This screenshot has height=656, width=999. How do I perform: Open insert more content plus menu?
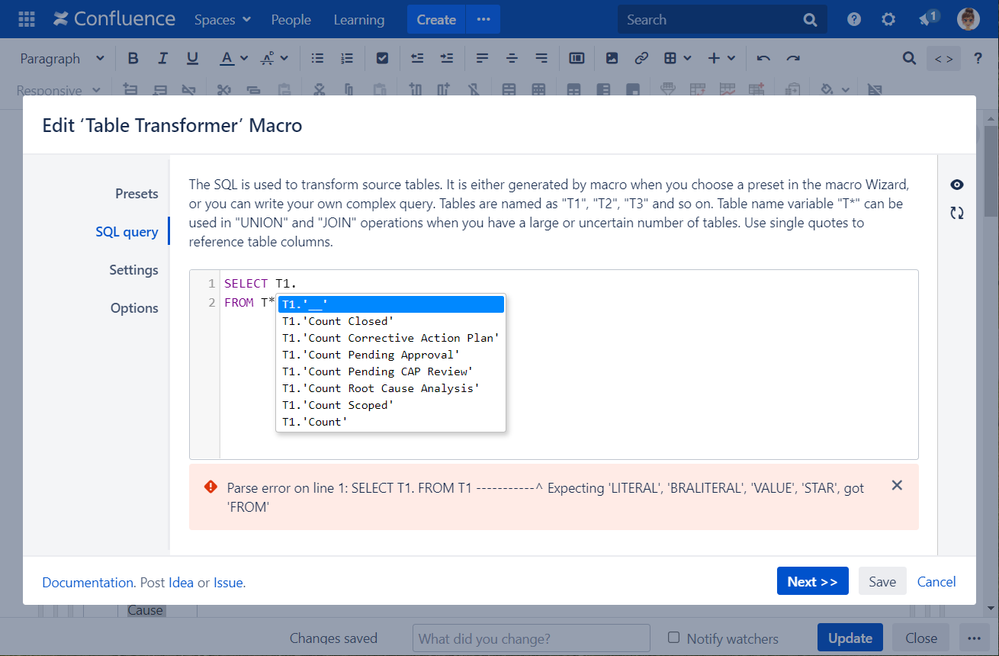tap(721, 59)
